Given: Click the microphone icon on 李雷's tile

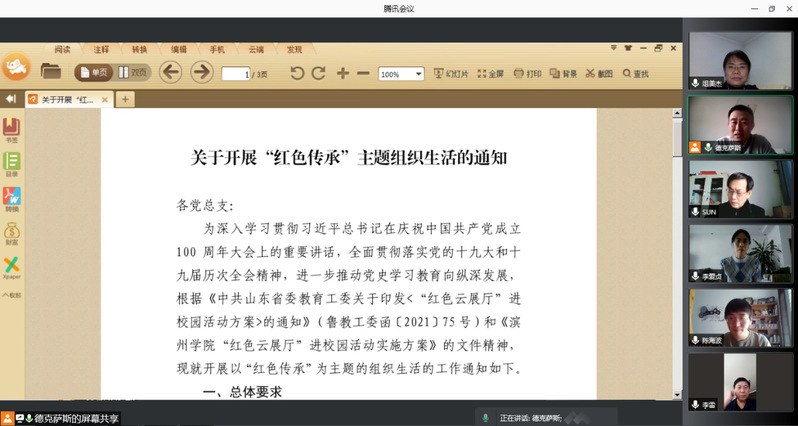Looking at the screenshot, I should 695,405.
